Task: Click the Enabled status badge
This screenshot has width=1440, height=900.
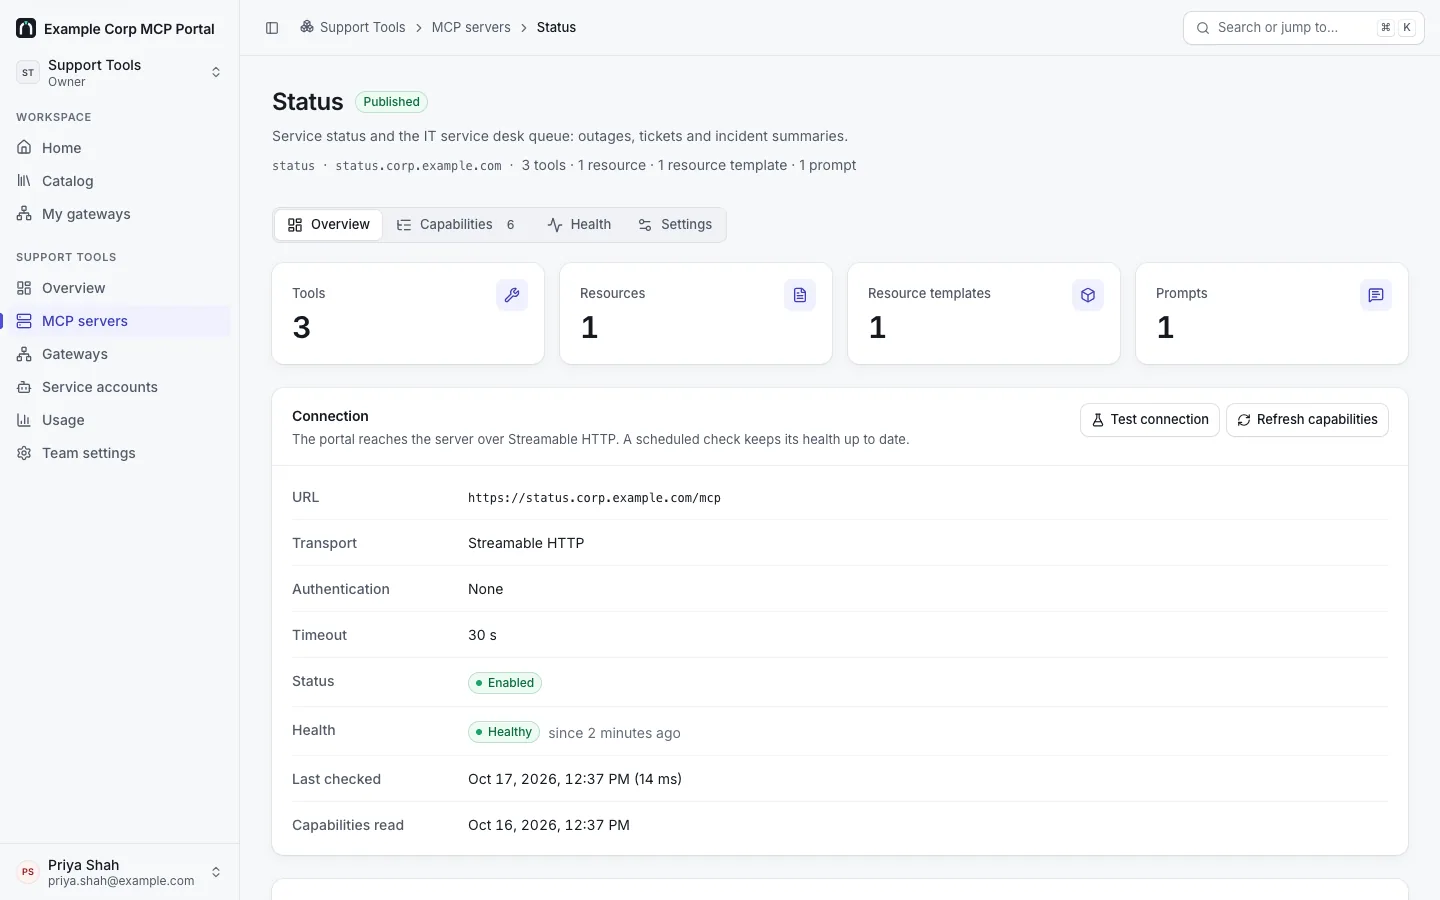Action: point(505,683)
